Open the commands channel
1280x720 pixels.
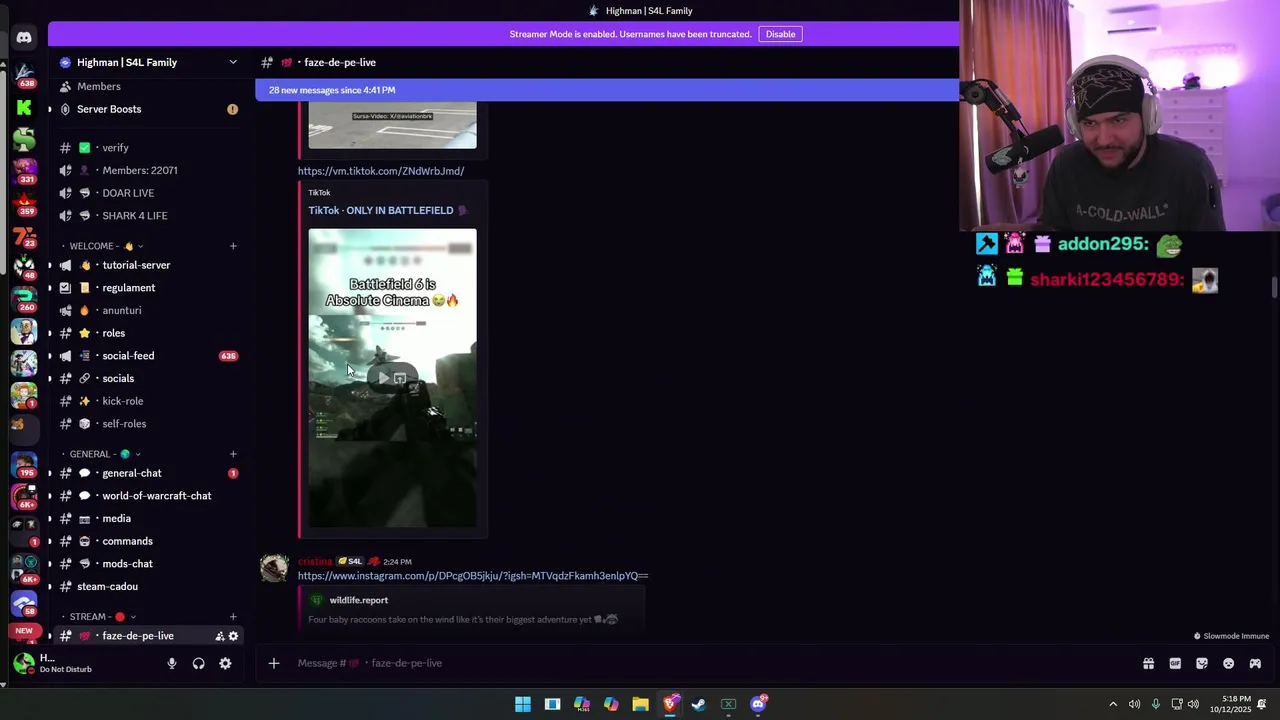pyautogui.click(x=148, y=541)
